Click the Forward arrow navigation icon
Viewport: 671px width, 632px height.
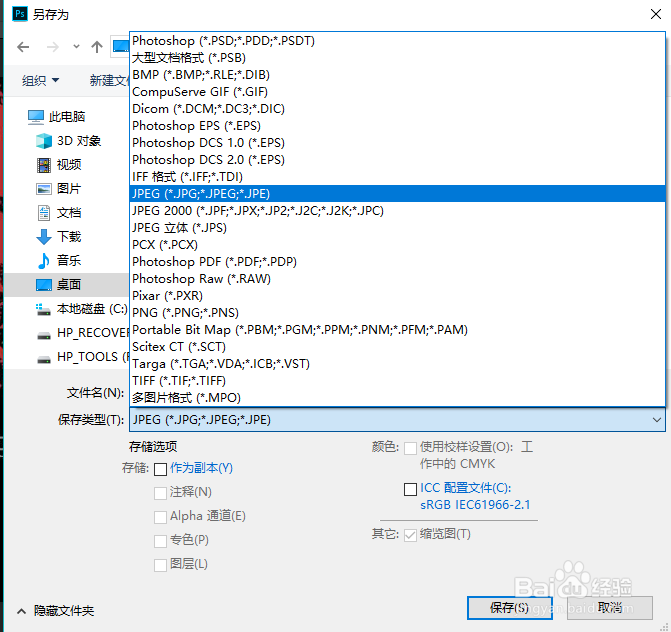point(53,47)
